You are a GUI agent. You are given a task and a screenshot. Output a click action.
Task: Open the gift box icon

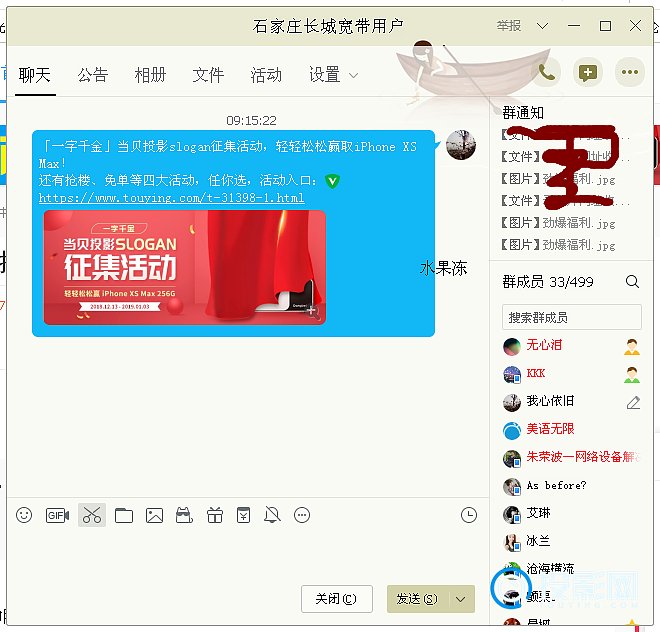pyautogui.click(x=215, y=515)
